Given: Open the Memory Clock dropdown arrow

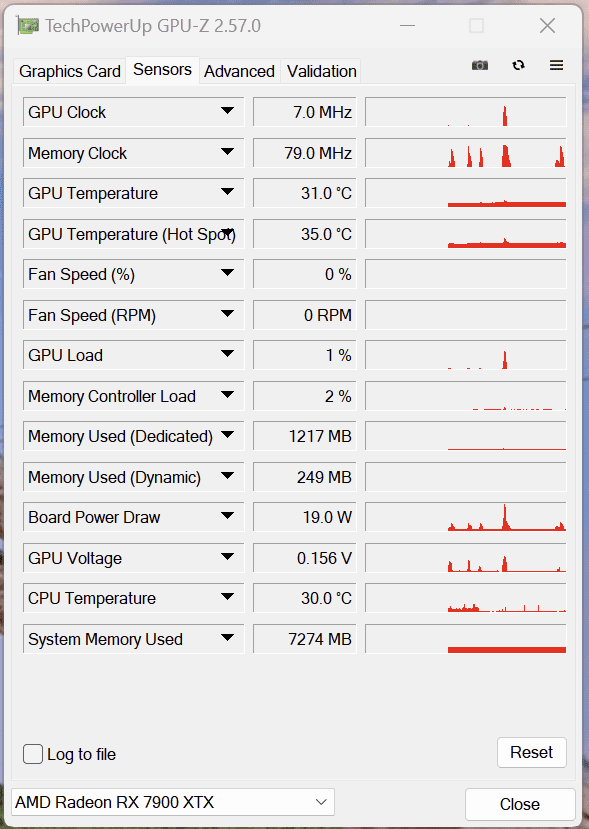Looking at the screenshot, I should [227, 152].
